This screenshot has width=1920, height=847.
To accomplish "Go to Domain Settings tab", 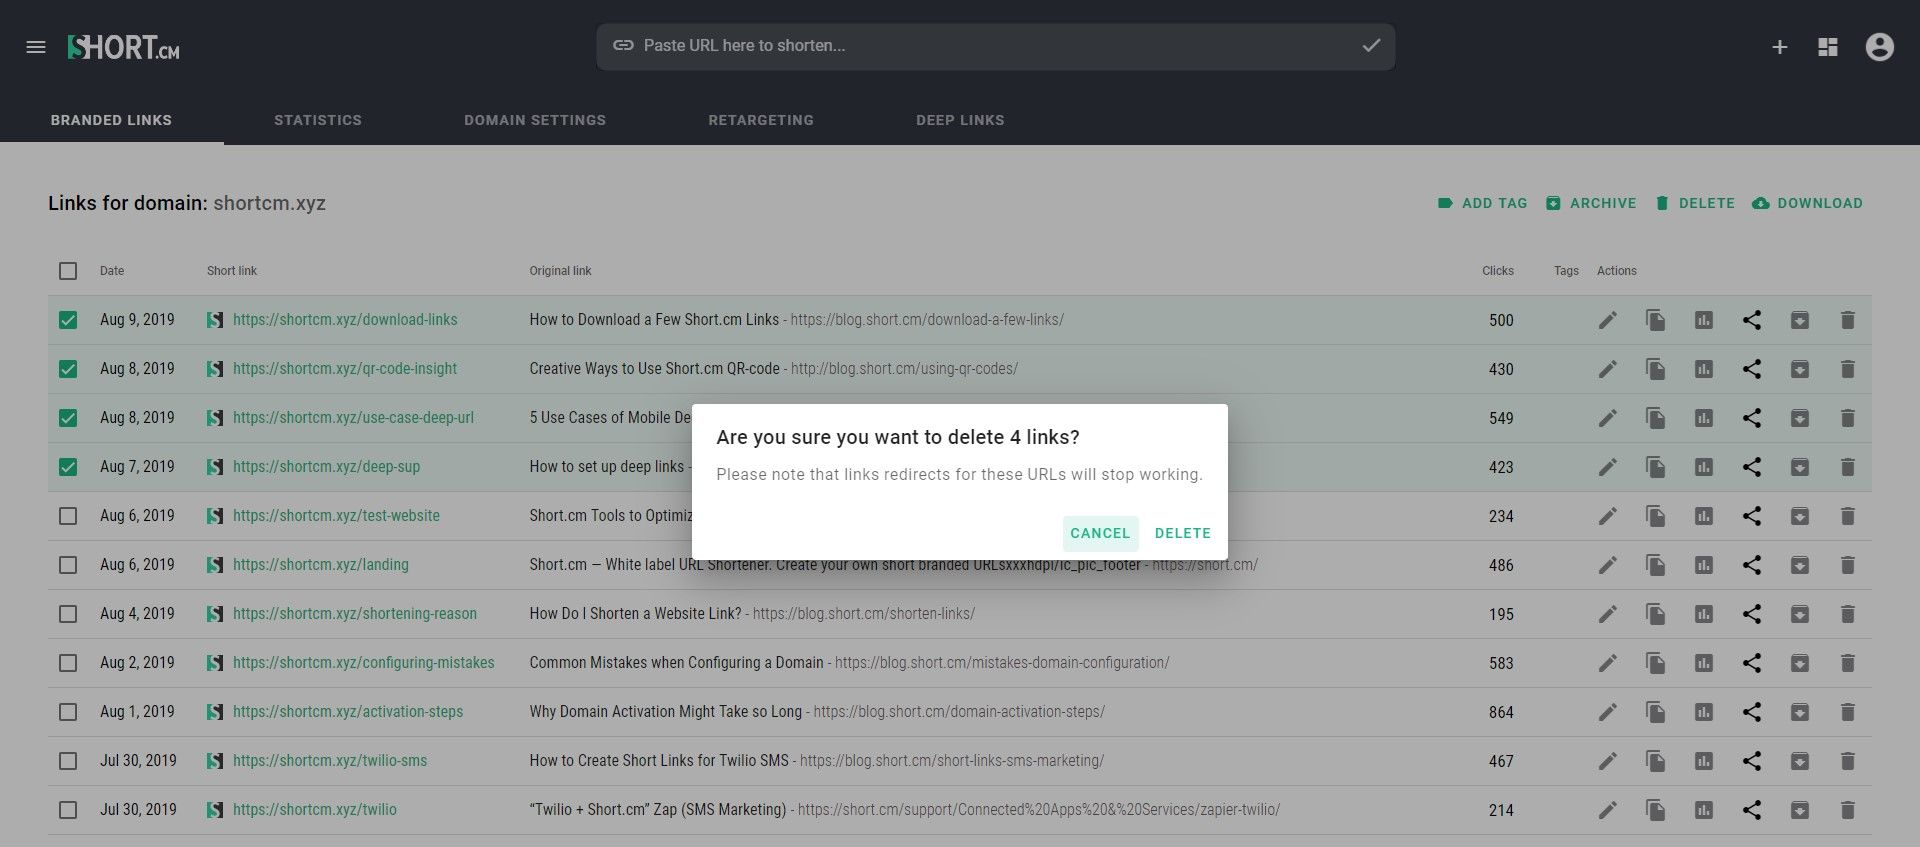I will (x=535, y=120).
